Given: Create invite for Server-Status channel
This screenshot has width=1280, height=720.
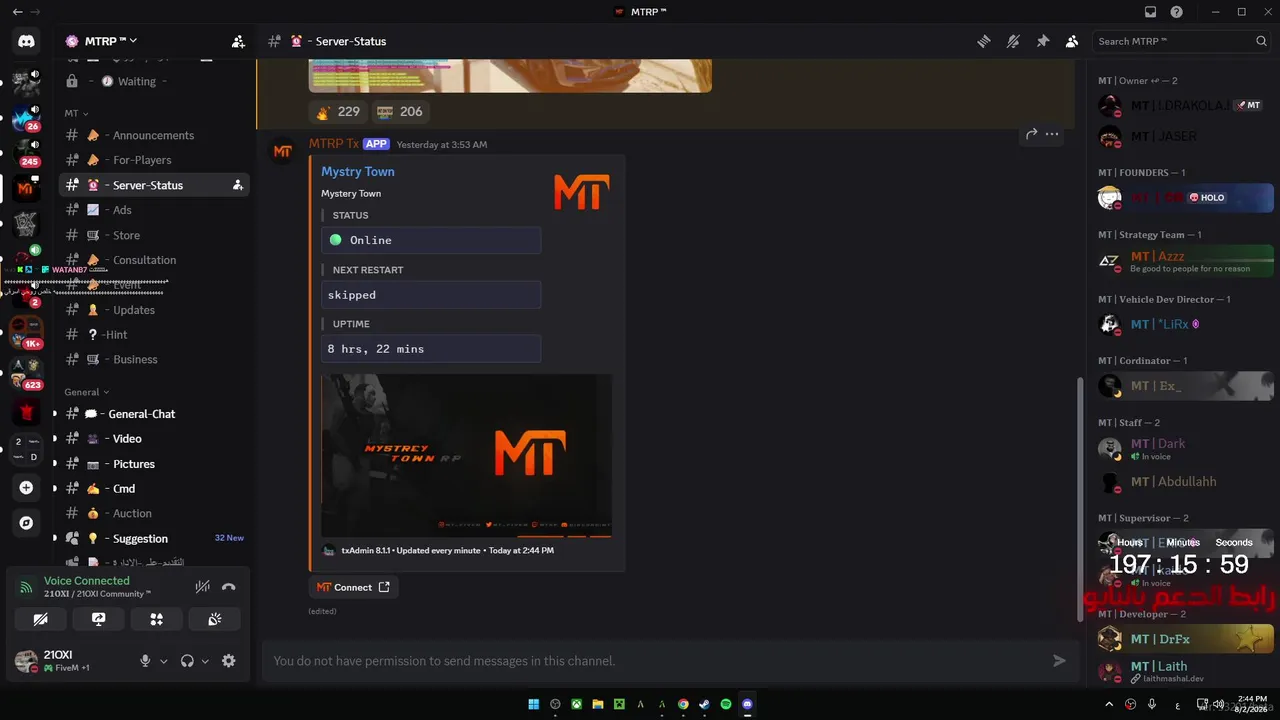Looking at the screenshot, I should pyautogui.click(x=237, y=185).
